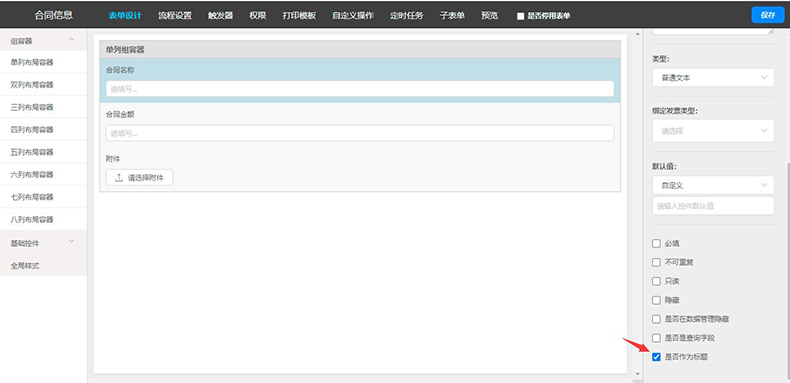
Task: Switch to the 表单设计 tab
Action: [x=125, y=15]
